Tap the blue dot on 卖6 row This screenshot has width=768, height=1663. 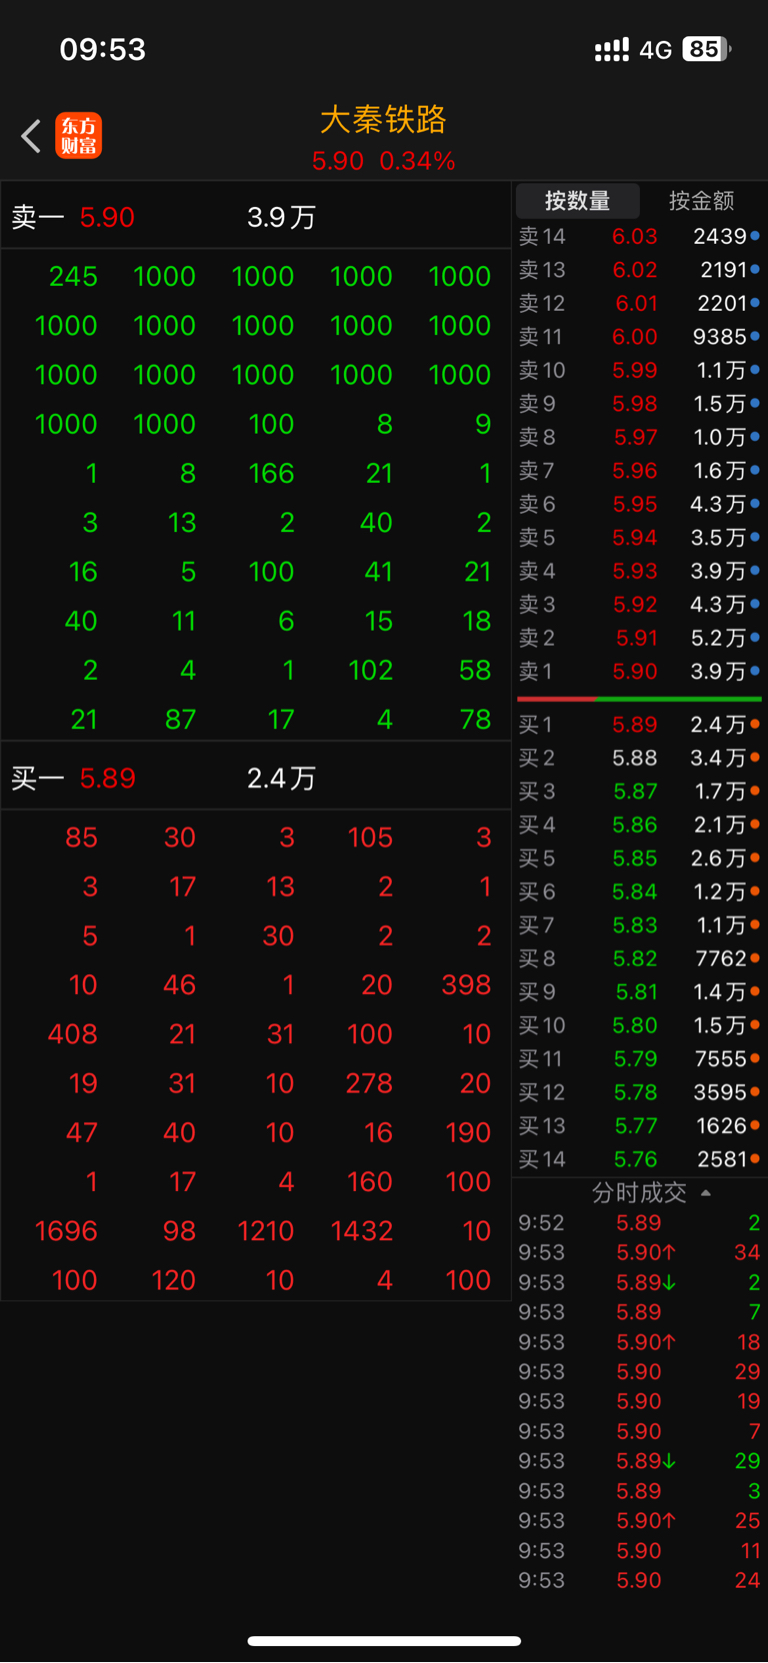pyautogui.click(x=755, y=504)
